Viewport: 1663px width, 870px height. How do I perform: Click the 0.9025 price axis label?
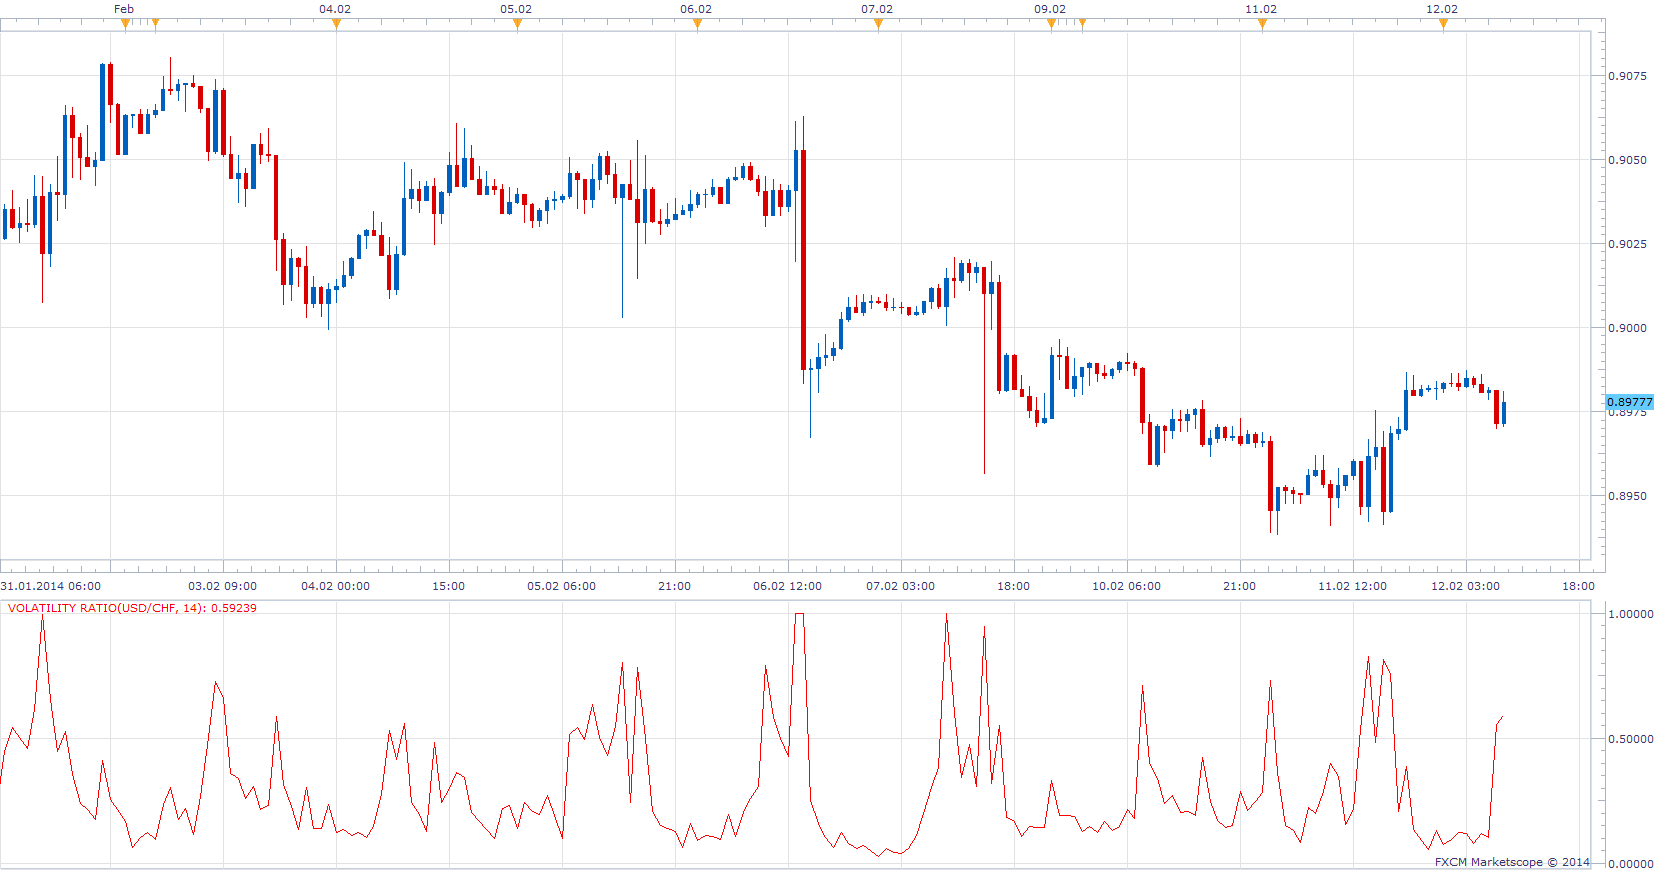1627,244
